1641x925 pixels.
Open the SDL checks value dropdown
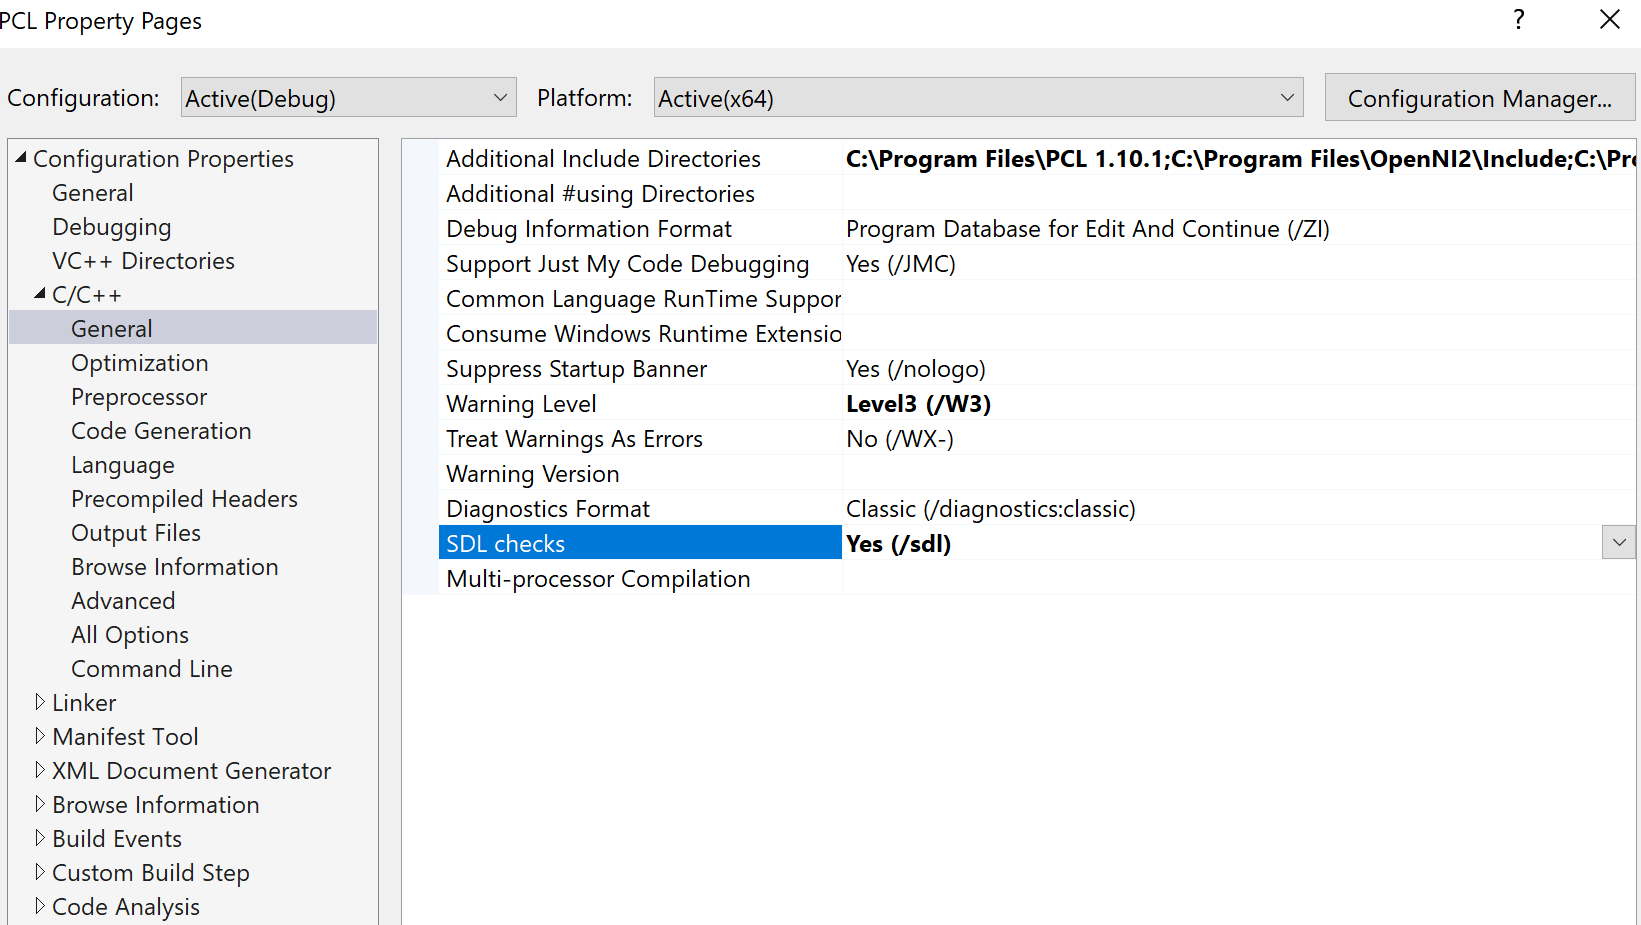point(1618,542)
